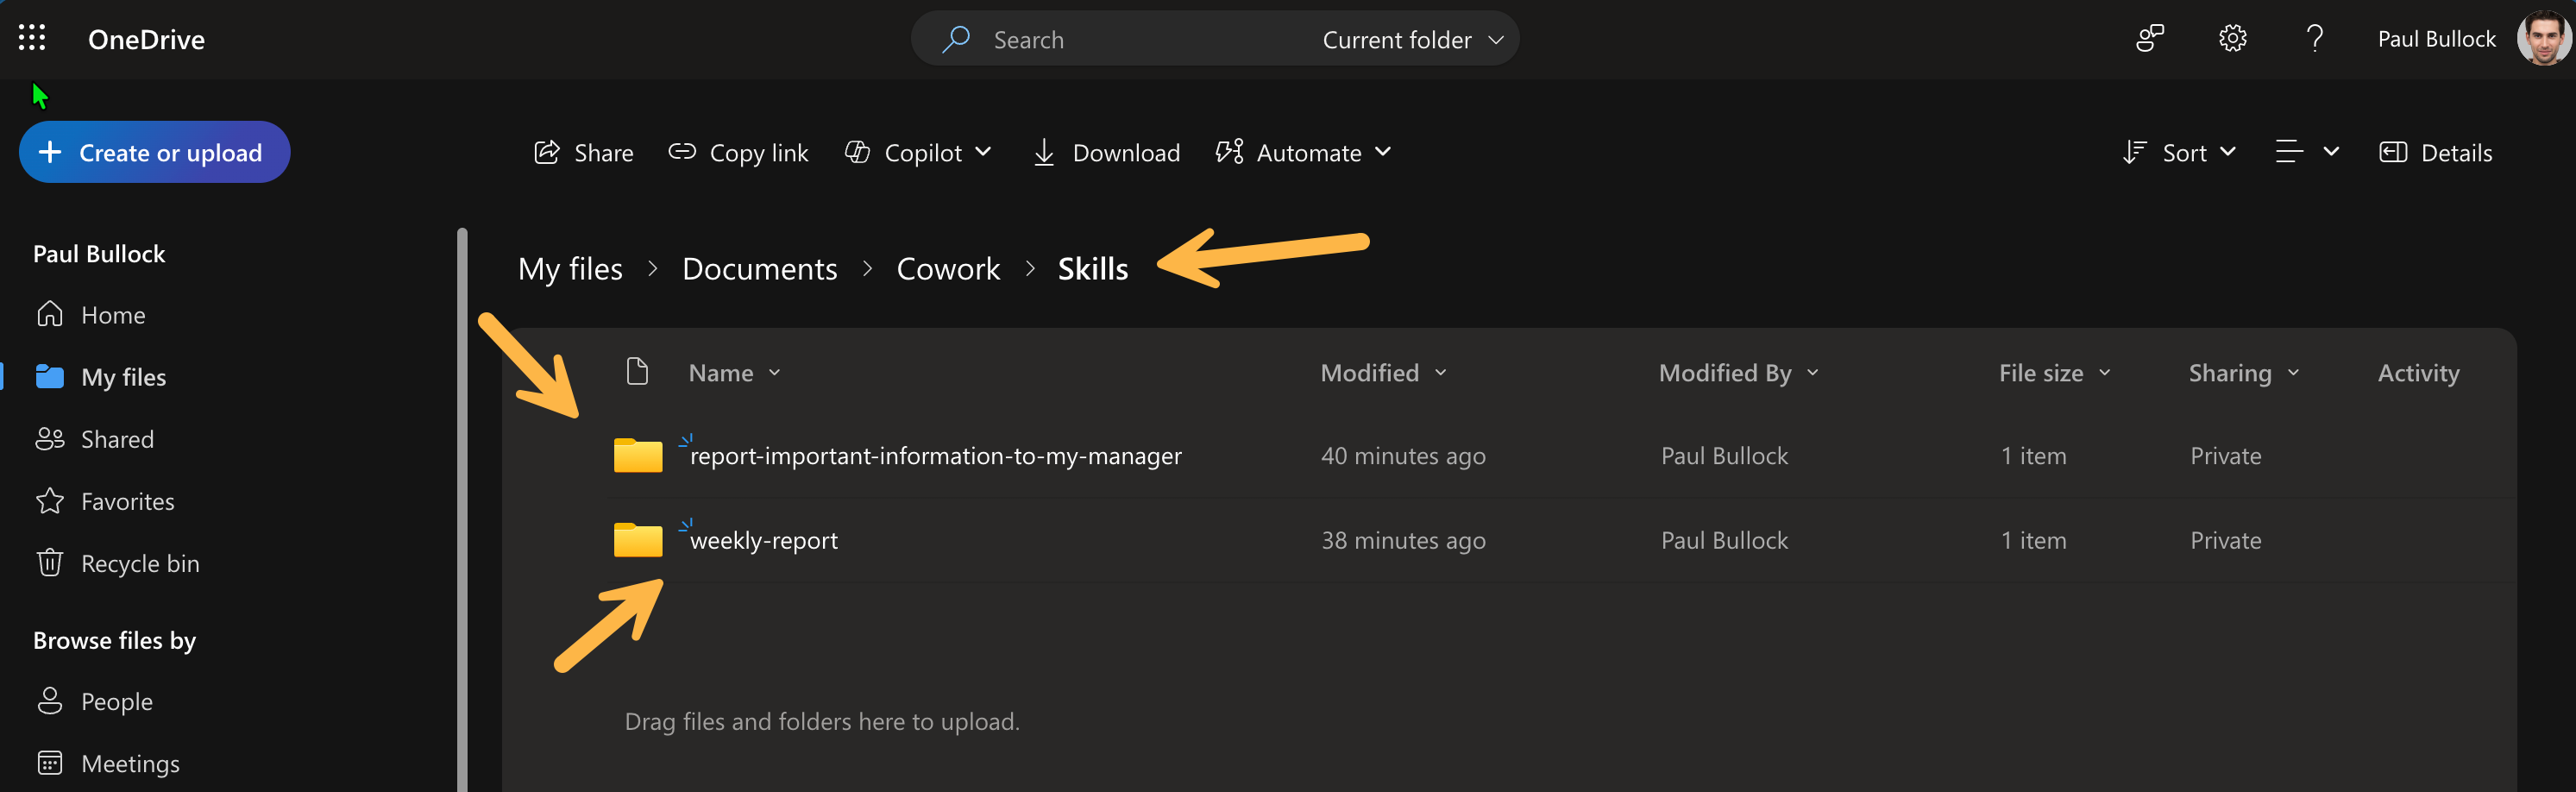Click Copy link in the toolbar

tap(738, 153)
